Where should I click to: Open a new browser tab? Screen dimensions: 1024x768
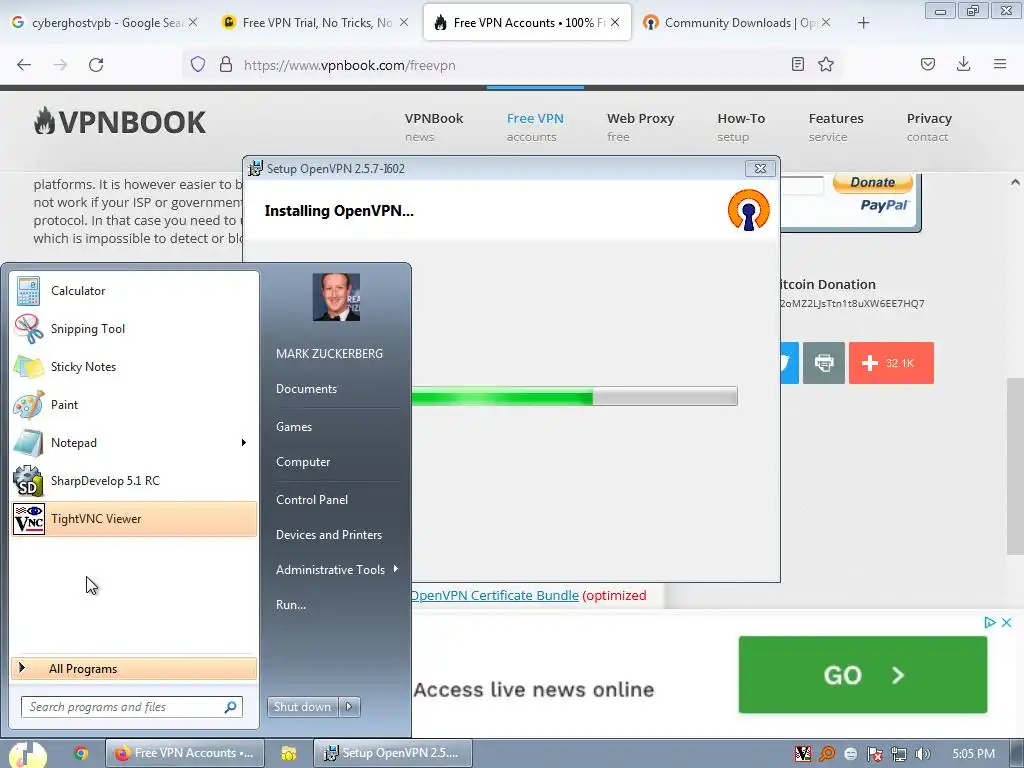863,23
